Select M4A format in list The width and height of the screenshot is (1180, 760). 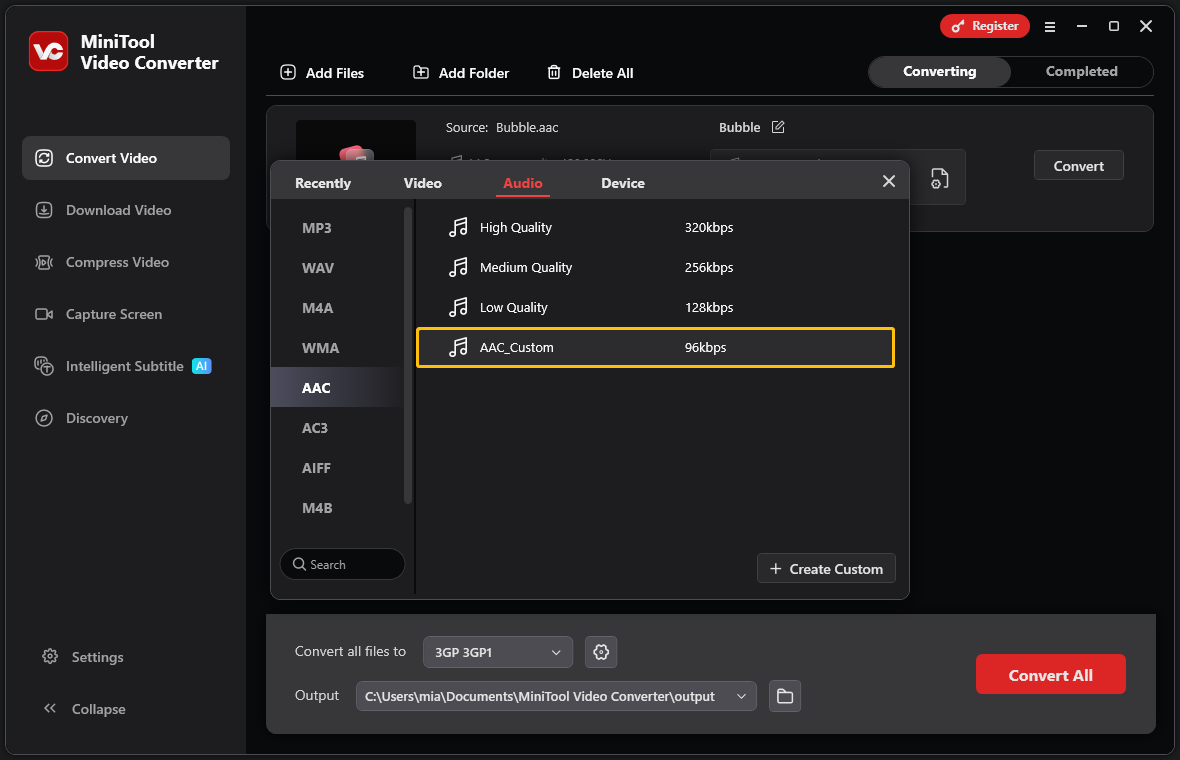click(x=337, y=307)
